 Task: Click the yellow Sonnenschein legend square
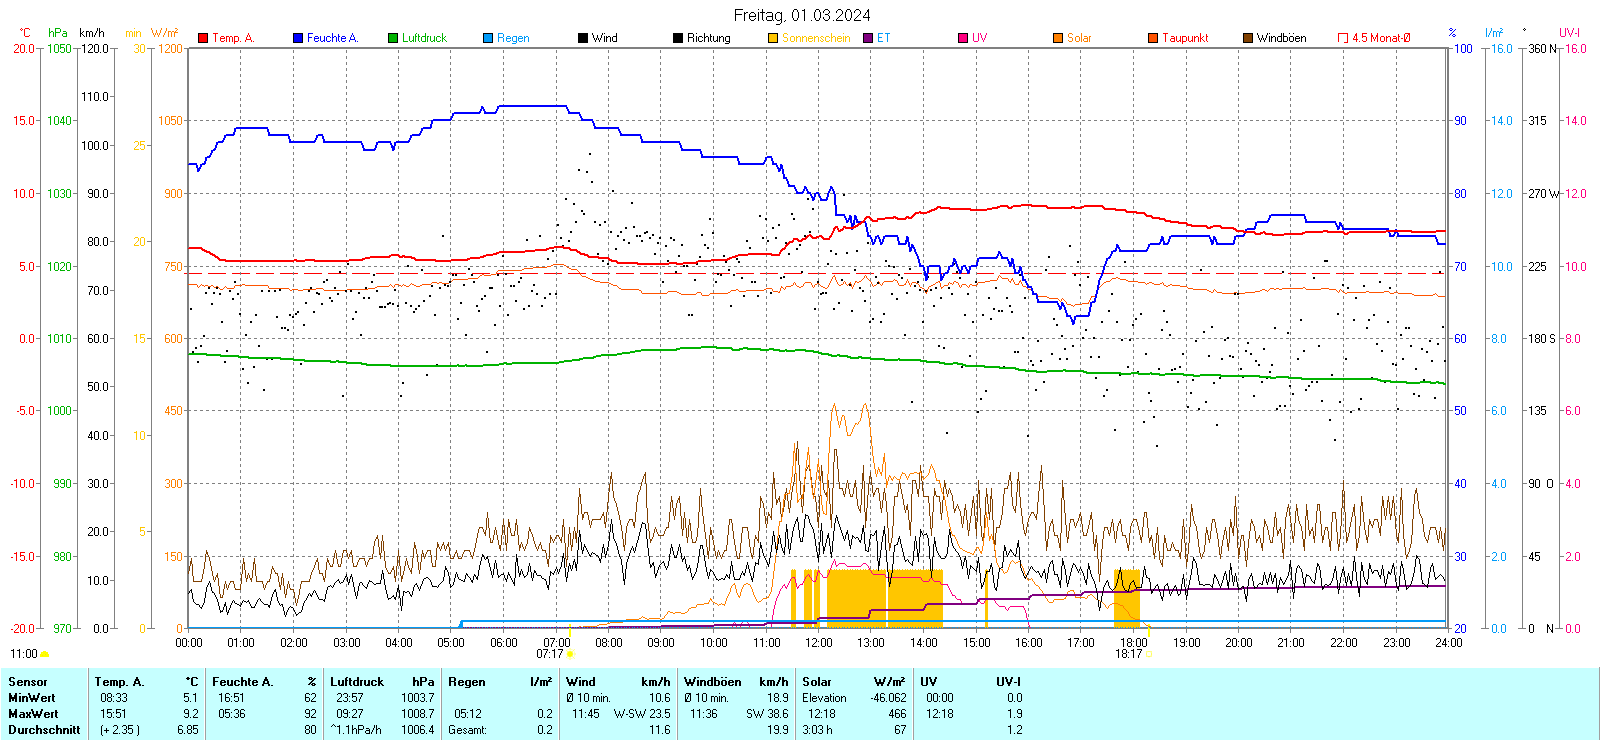[773, 38]
